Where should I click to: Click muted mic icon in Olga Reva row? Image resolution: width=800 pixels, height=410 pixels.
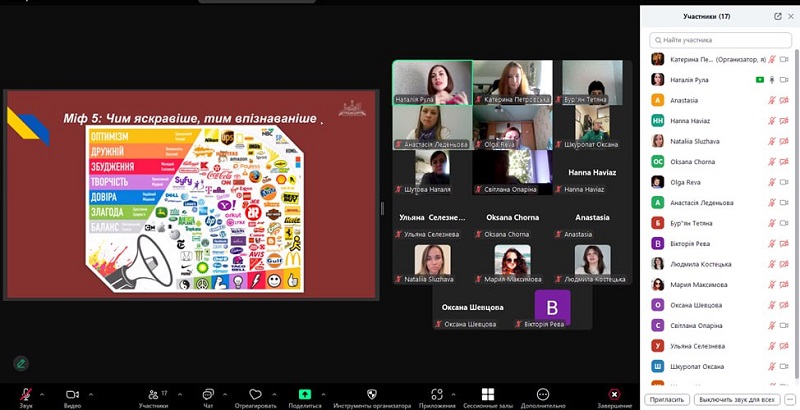772,182
